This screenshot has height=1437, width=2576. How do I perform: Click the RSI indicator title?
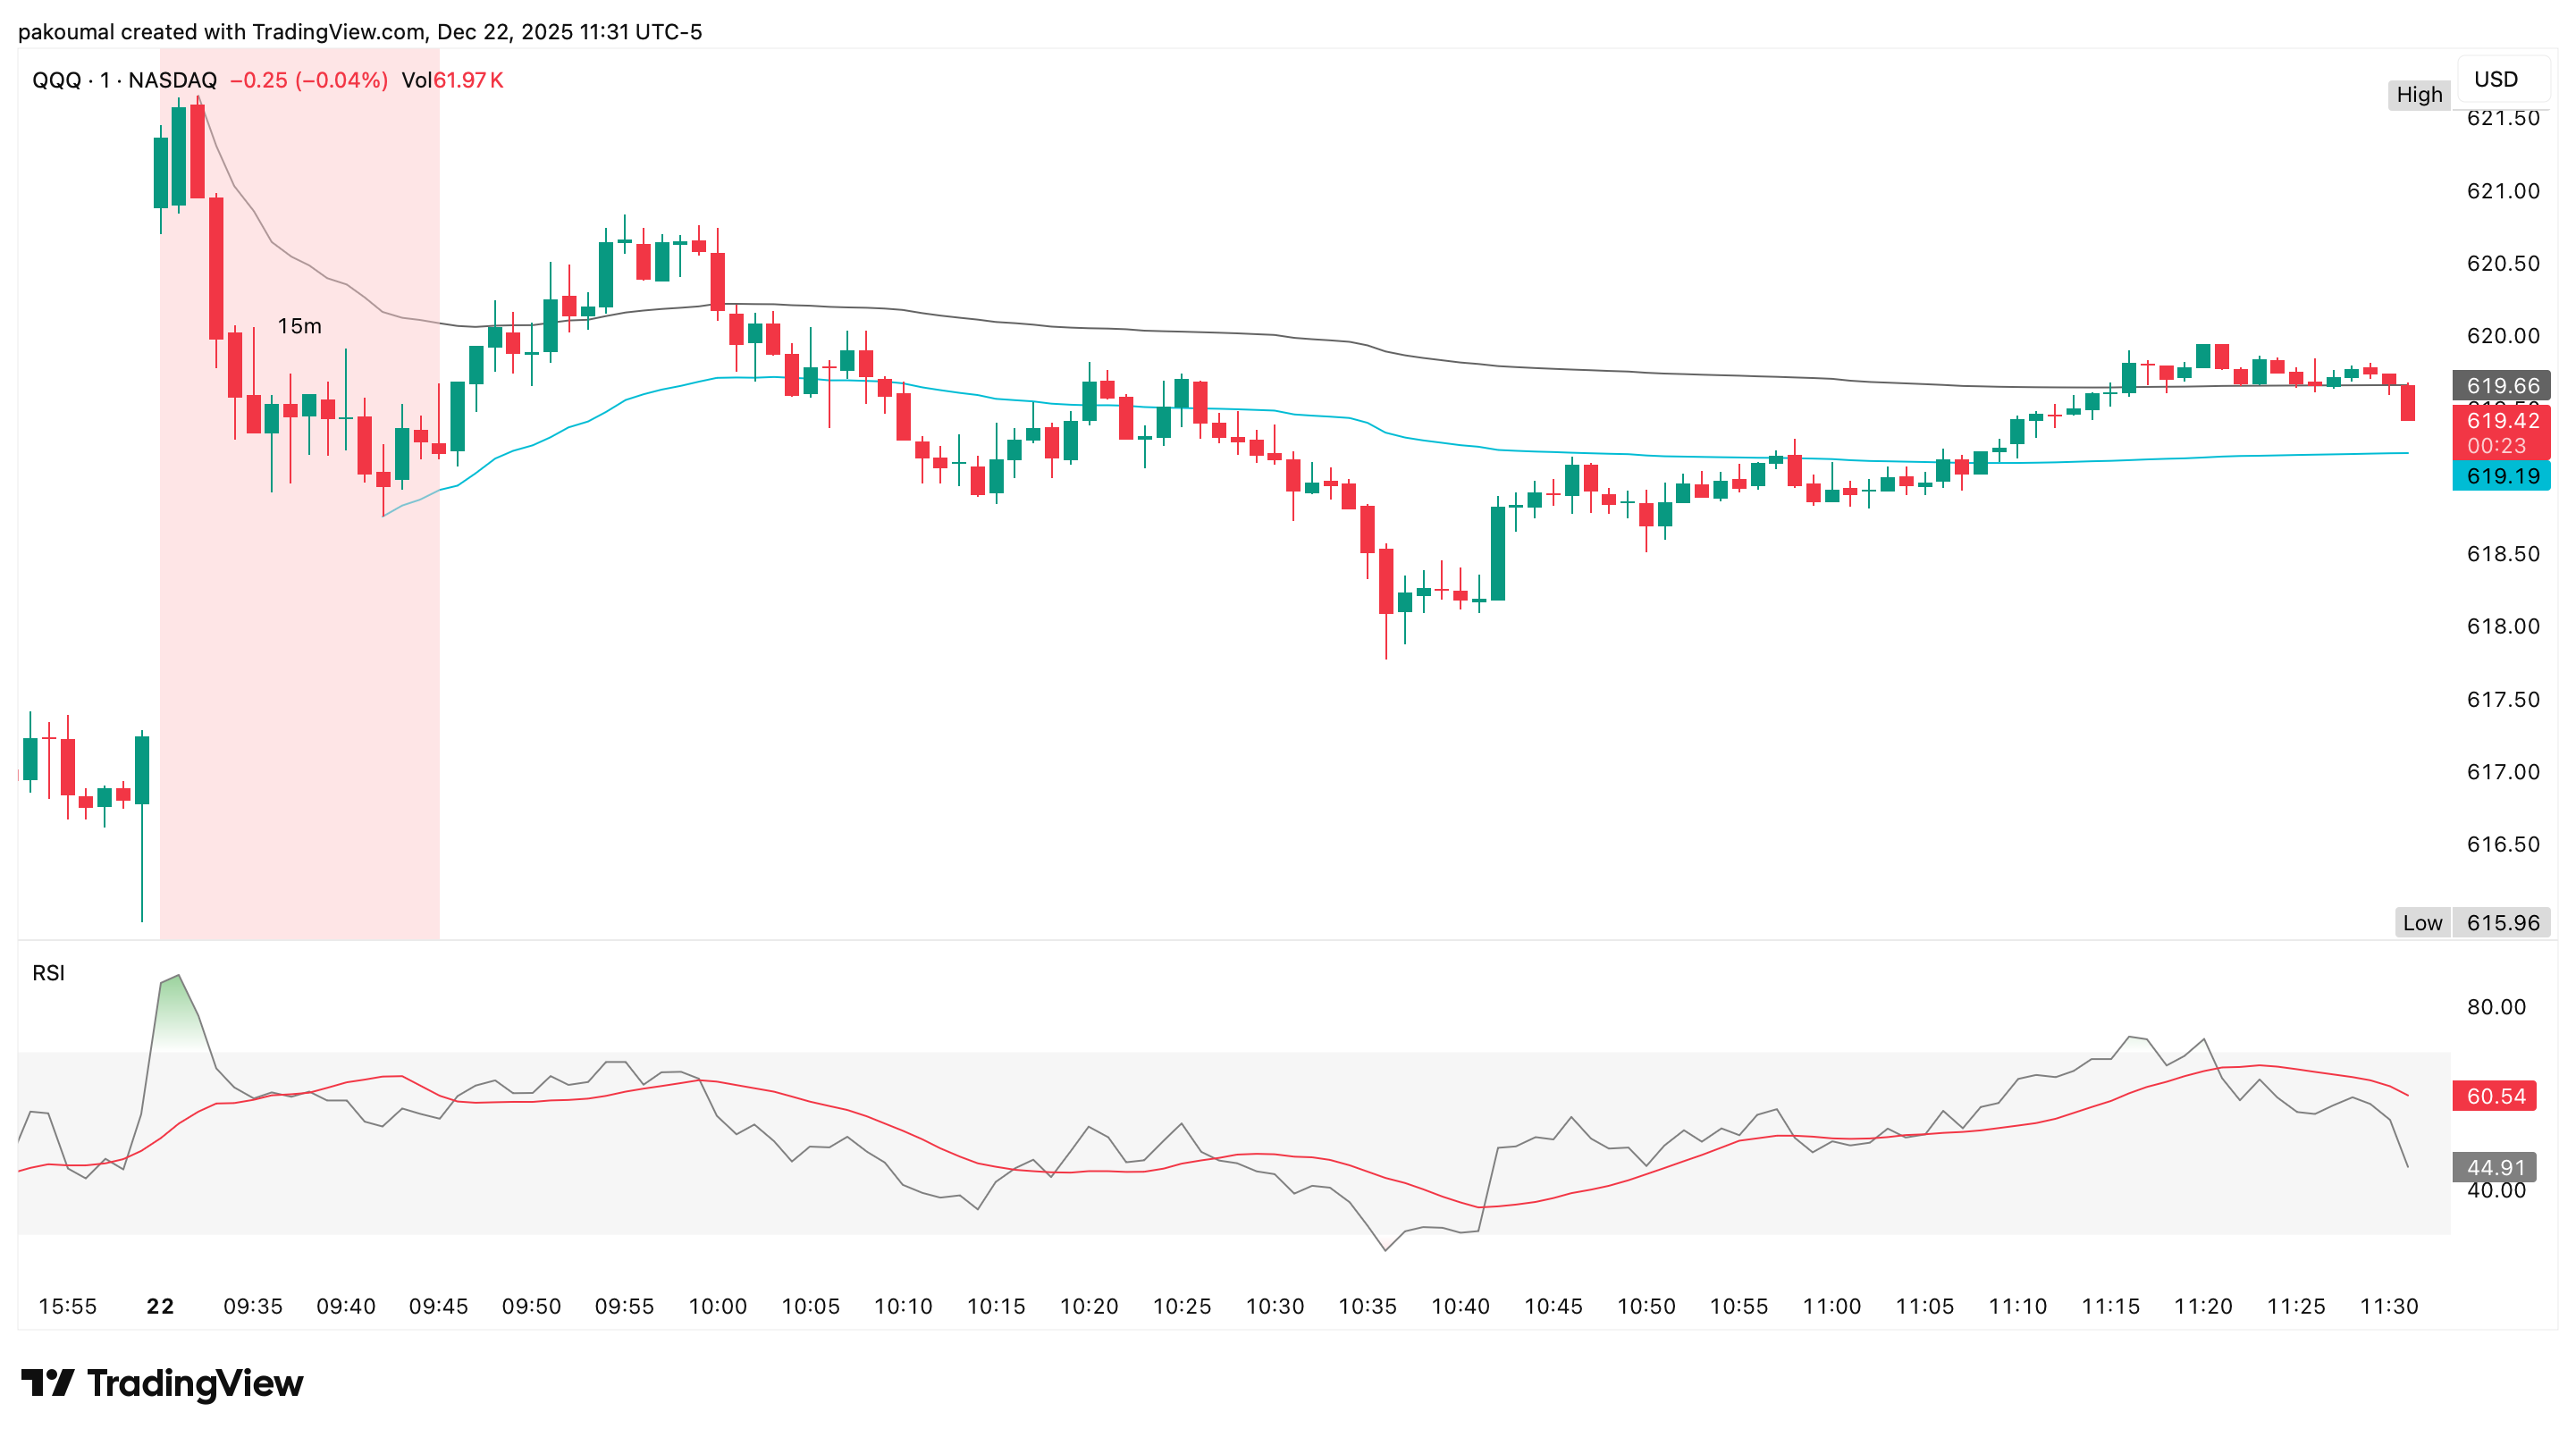[x=48, y=973]
